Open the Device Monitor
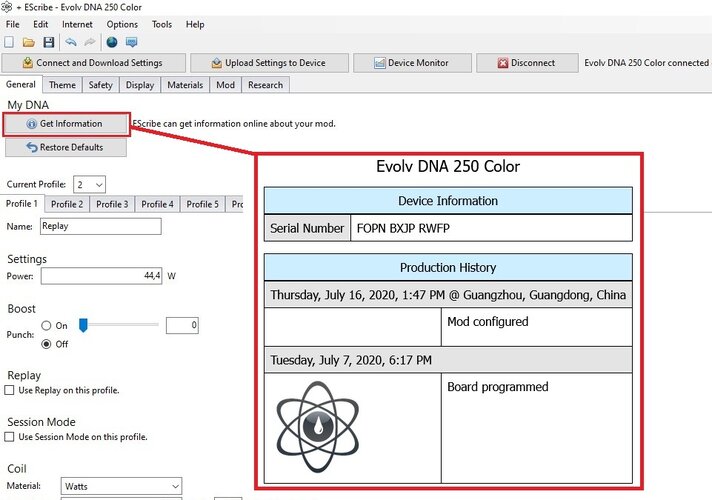 point(412,63)
